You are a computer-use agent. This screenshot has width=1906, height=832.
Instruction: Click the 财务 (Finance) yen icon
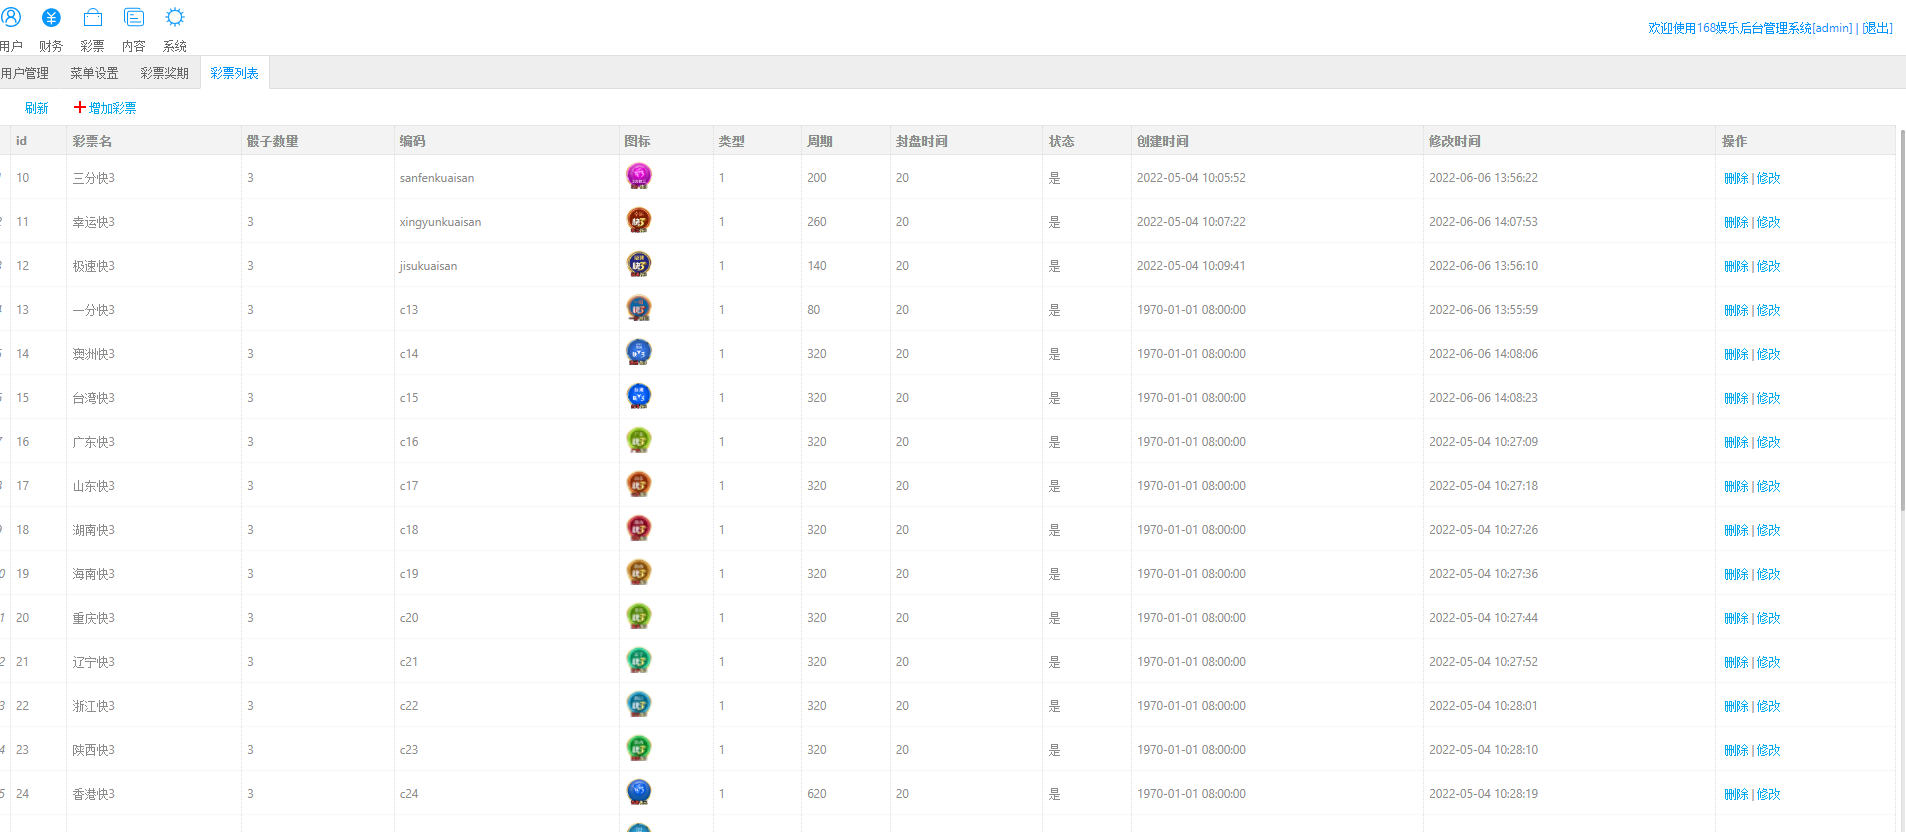coord(51,18)
